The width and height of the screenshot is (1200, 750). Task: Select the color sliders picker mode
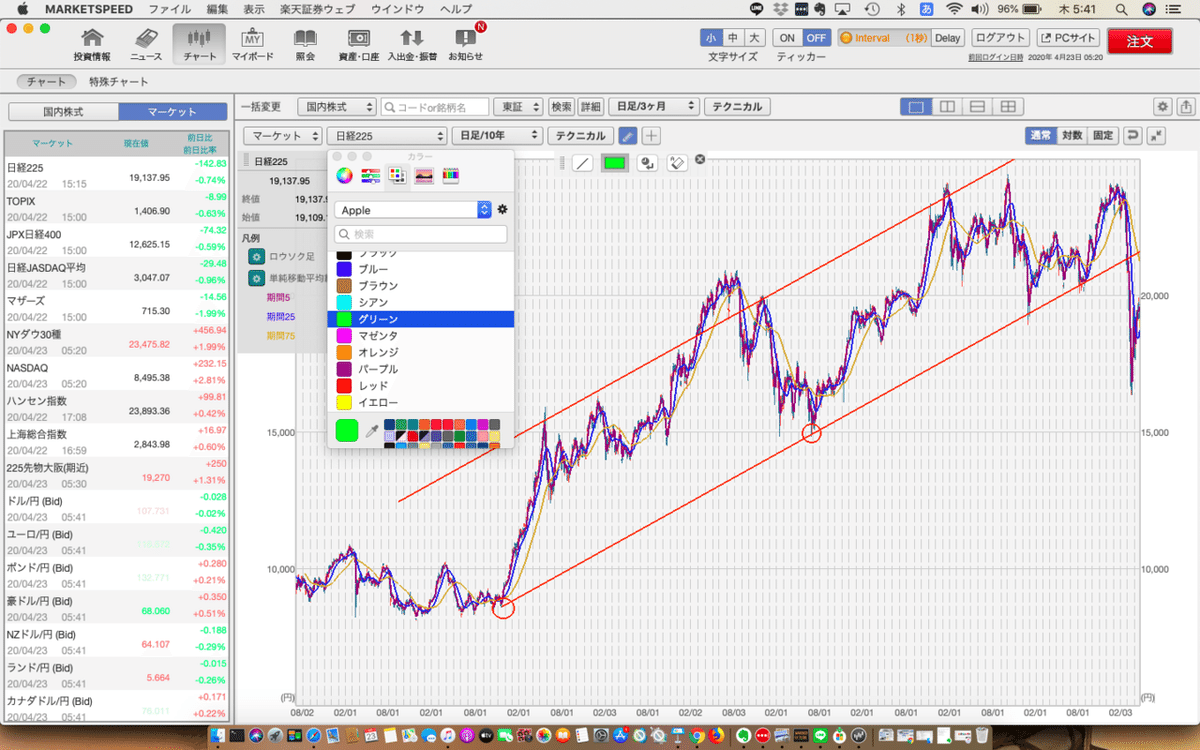(x=371, y=176)
